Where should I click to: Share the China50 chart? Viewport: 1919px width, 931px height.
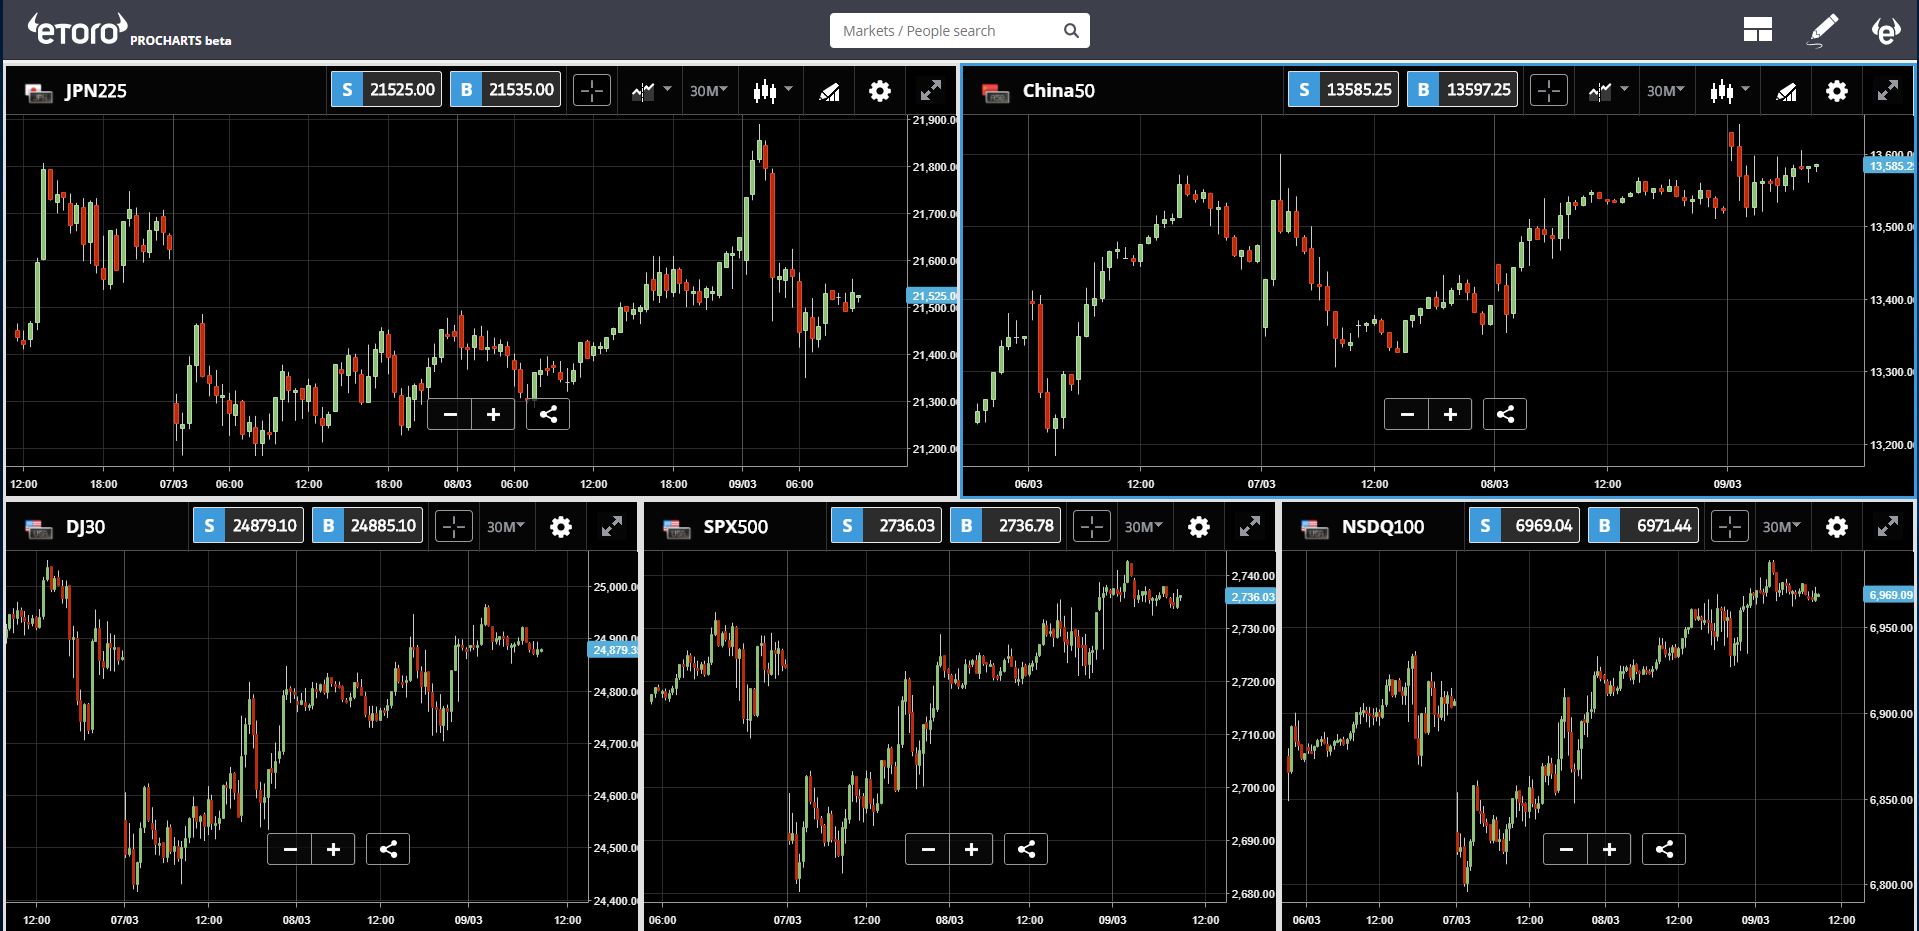(x=1505, y=414)
